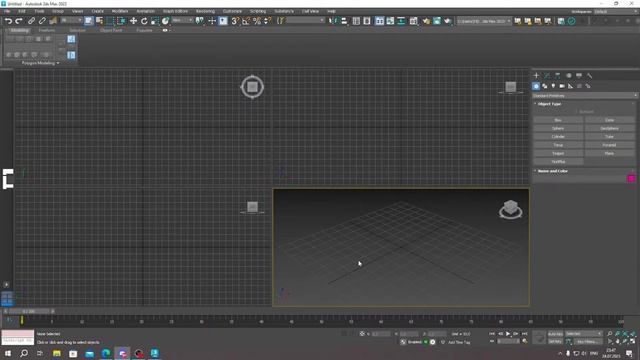Switch to the Utilities command panel
The width and height of the screenshot is (640, 360).
589,76
